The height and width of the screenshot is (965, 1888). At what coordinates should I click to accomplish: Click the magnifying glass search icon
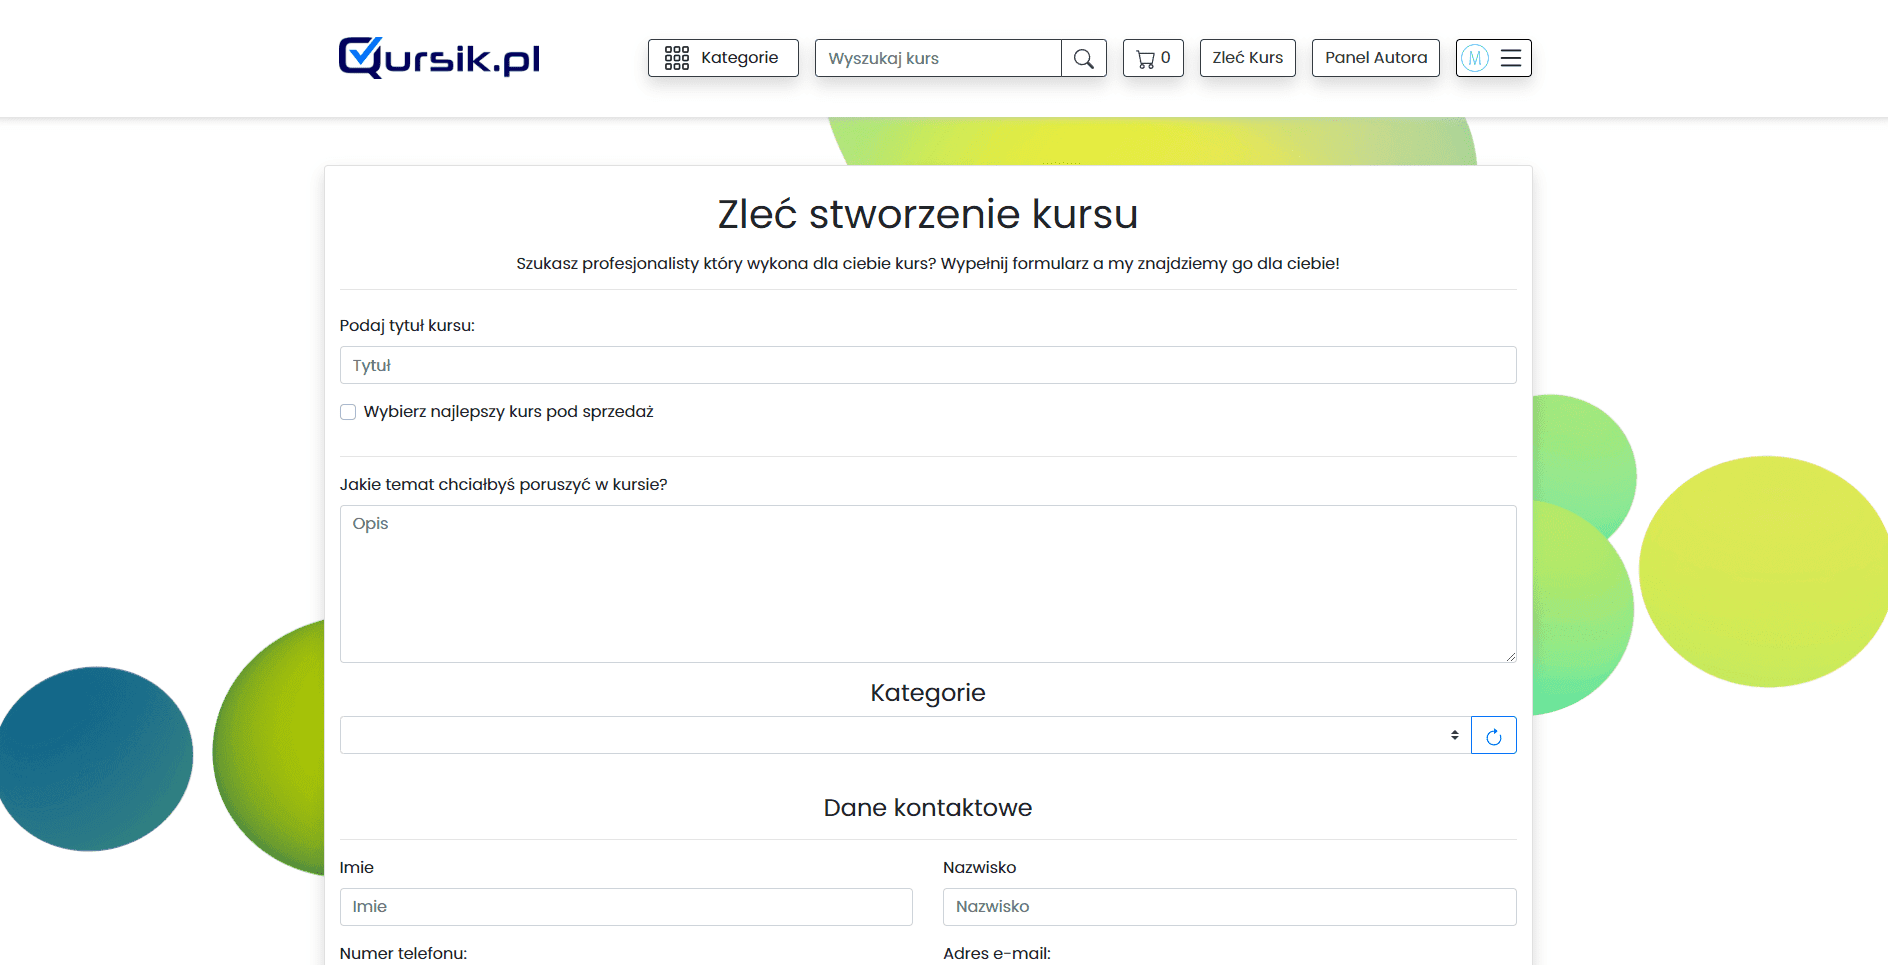[x=1083, y=59]
